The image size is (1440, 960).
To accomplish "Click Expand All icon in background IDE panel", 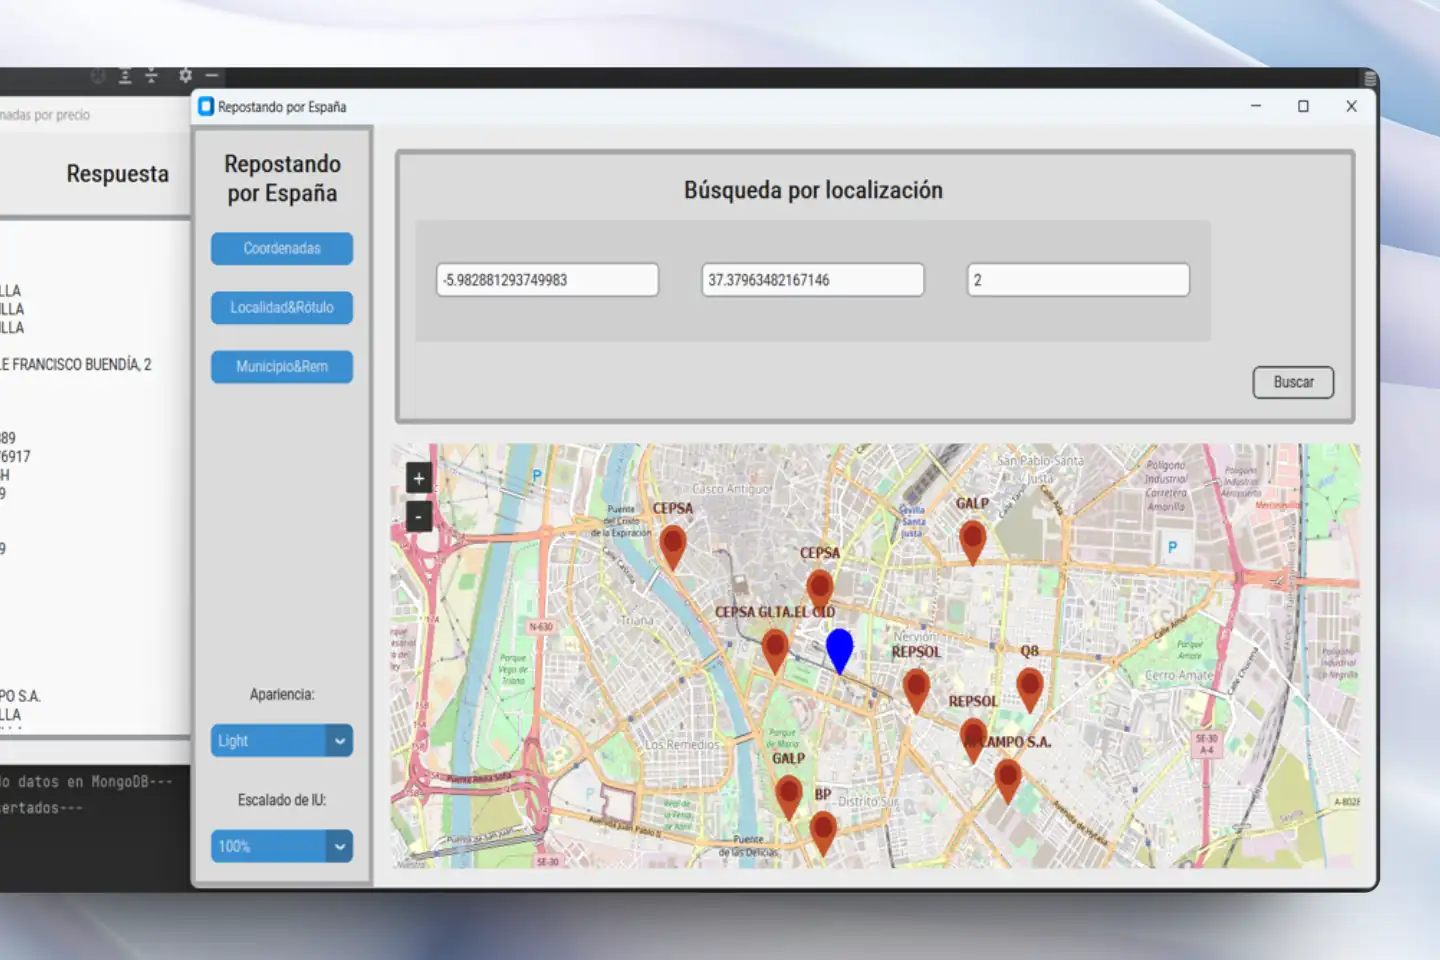I will point(125,75).
